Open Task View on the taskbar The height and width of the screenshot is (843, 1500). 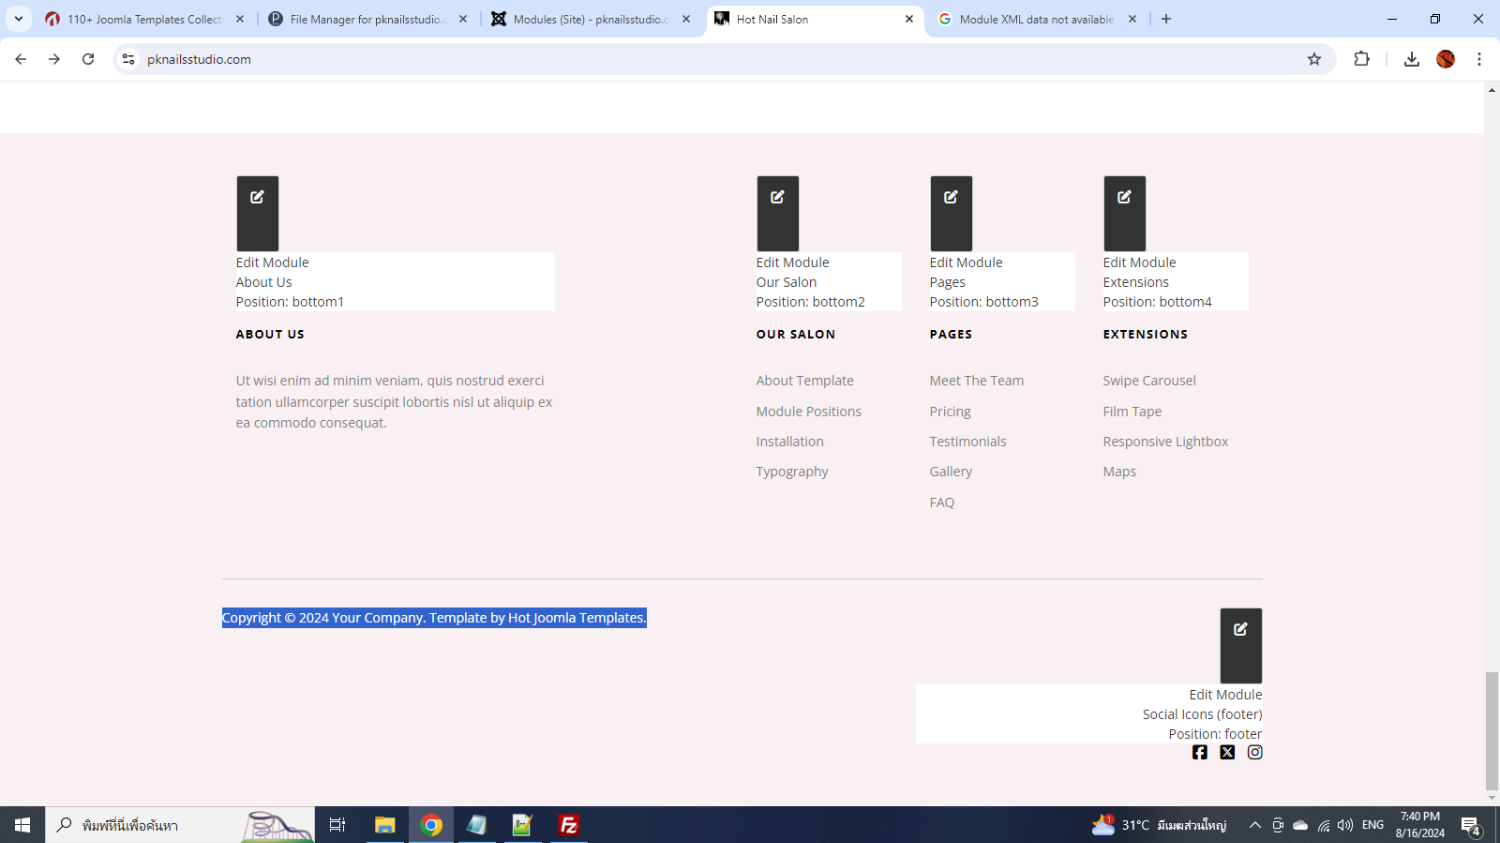[337, 825]
